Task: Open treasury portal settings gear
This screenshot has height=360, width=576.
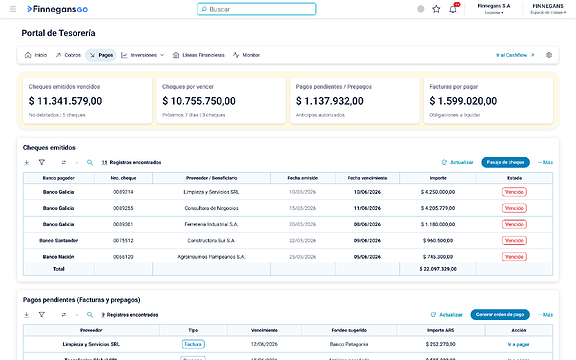Action: pos(549,55)
